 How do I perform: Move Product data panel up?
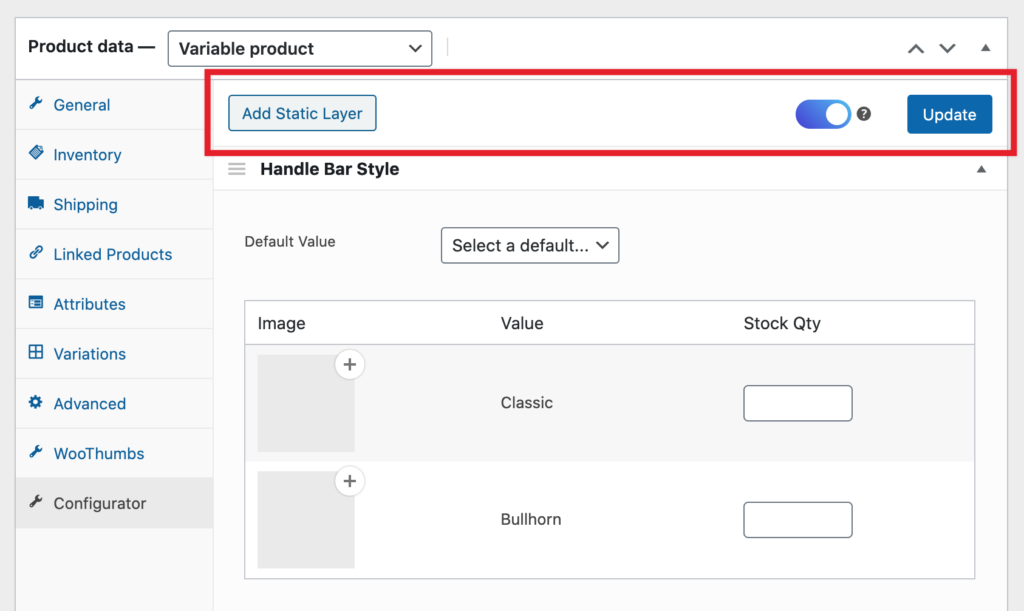click(916, 48)
